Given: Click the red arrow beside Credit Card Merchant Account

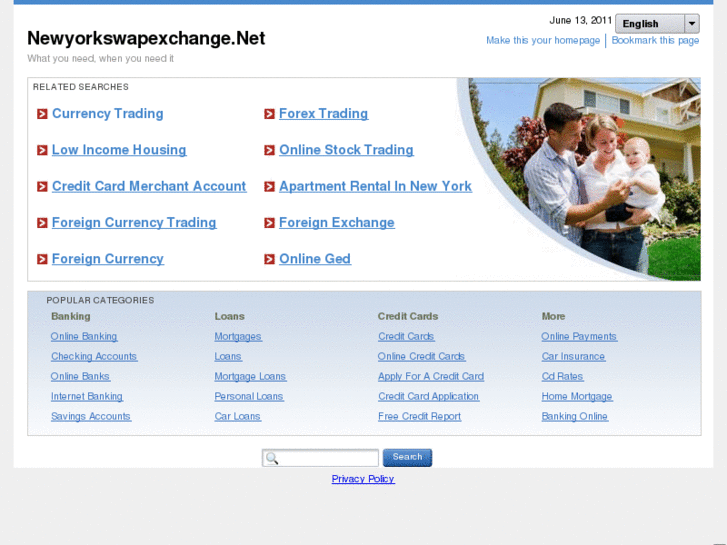Looking at the screenshot, I should [x=42, y=186].
